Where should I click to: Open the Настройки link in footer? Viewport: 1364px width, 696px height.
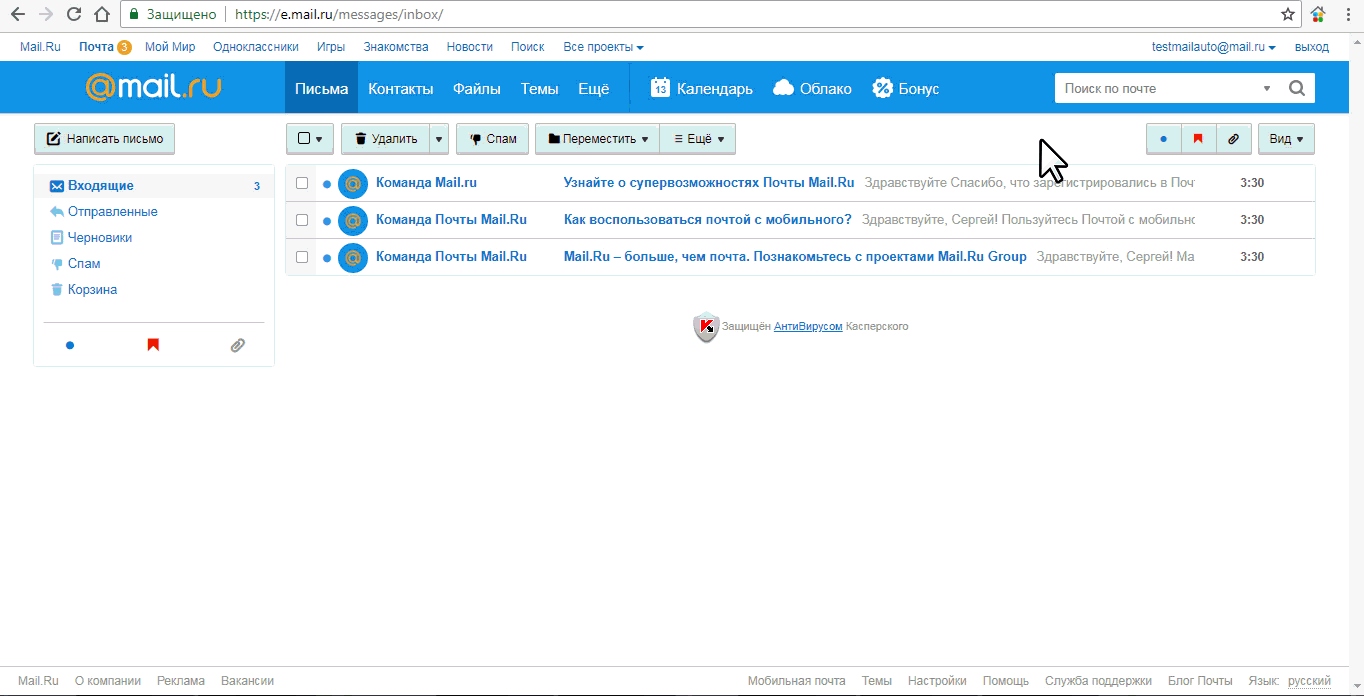(x=937, y=681)
